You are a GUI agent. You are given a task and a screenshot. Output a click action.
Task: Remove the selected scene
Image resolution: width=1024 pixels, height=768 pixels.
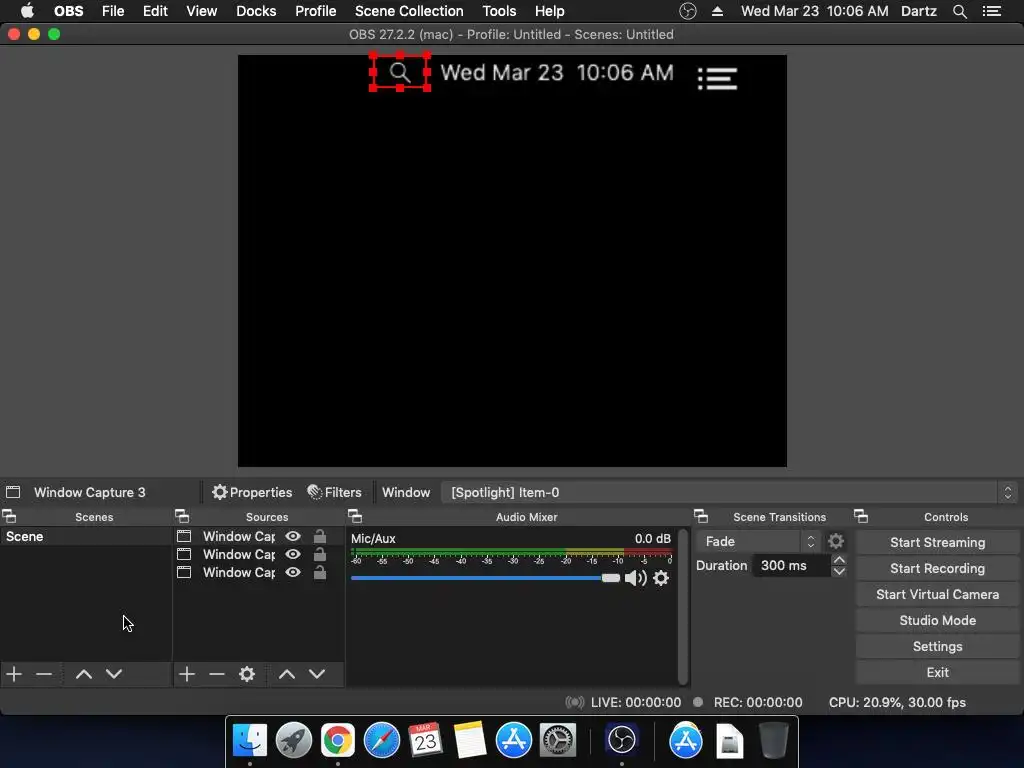44,674
